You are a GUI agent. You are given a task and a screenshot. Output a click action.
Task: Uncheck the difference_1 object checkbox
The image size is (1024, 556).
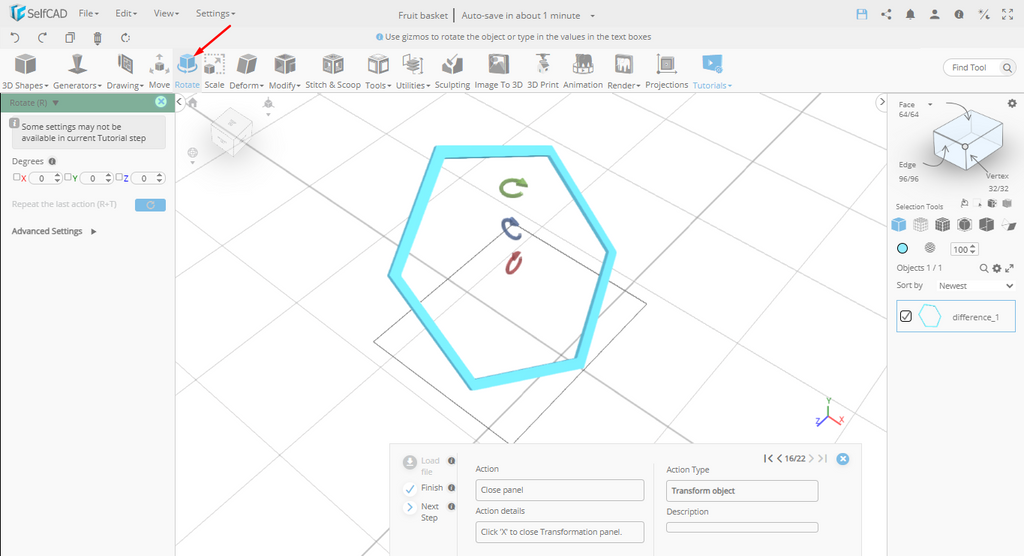coord(906,316)
